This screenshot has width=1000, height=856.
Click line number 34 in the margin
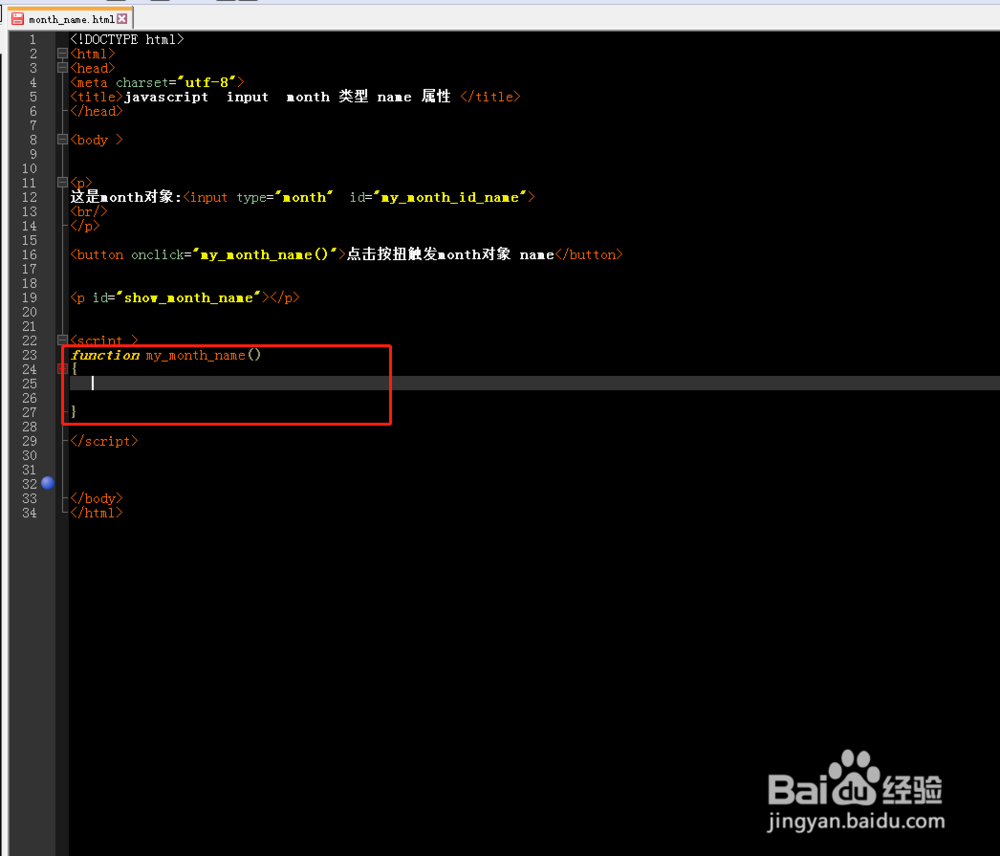29,513
